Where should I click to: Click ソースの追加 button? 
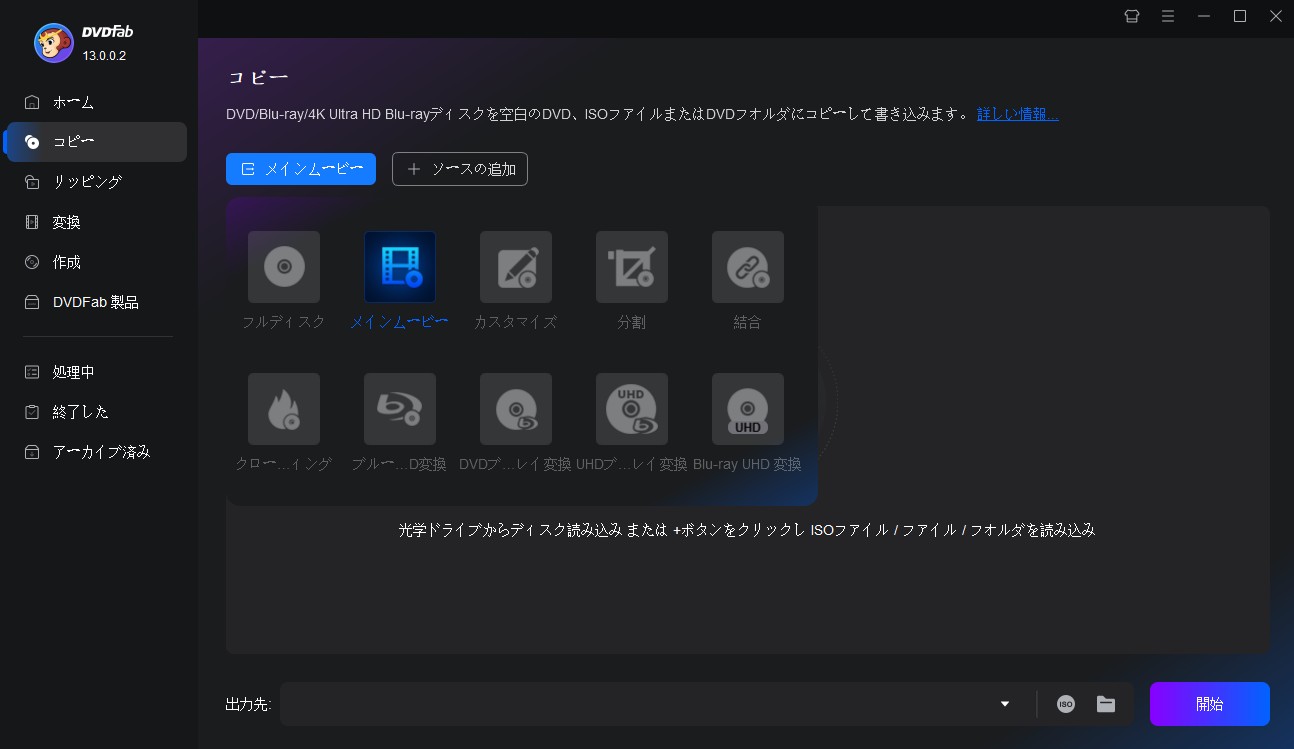point(460,169)
